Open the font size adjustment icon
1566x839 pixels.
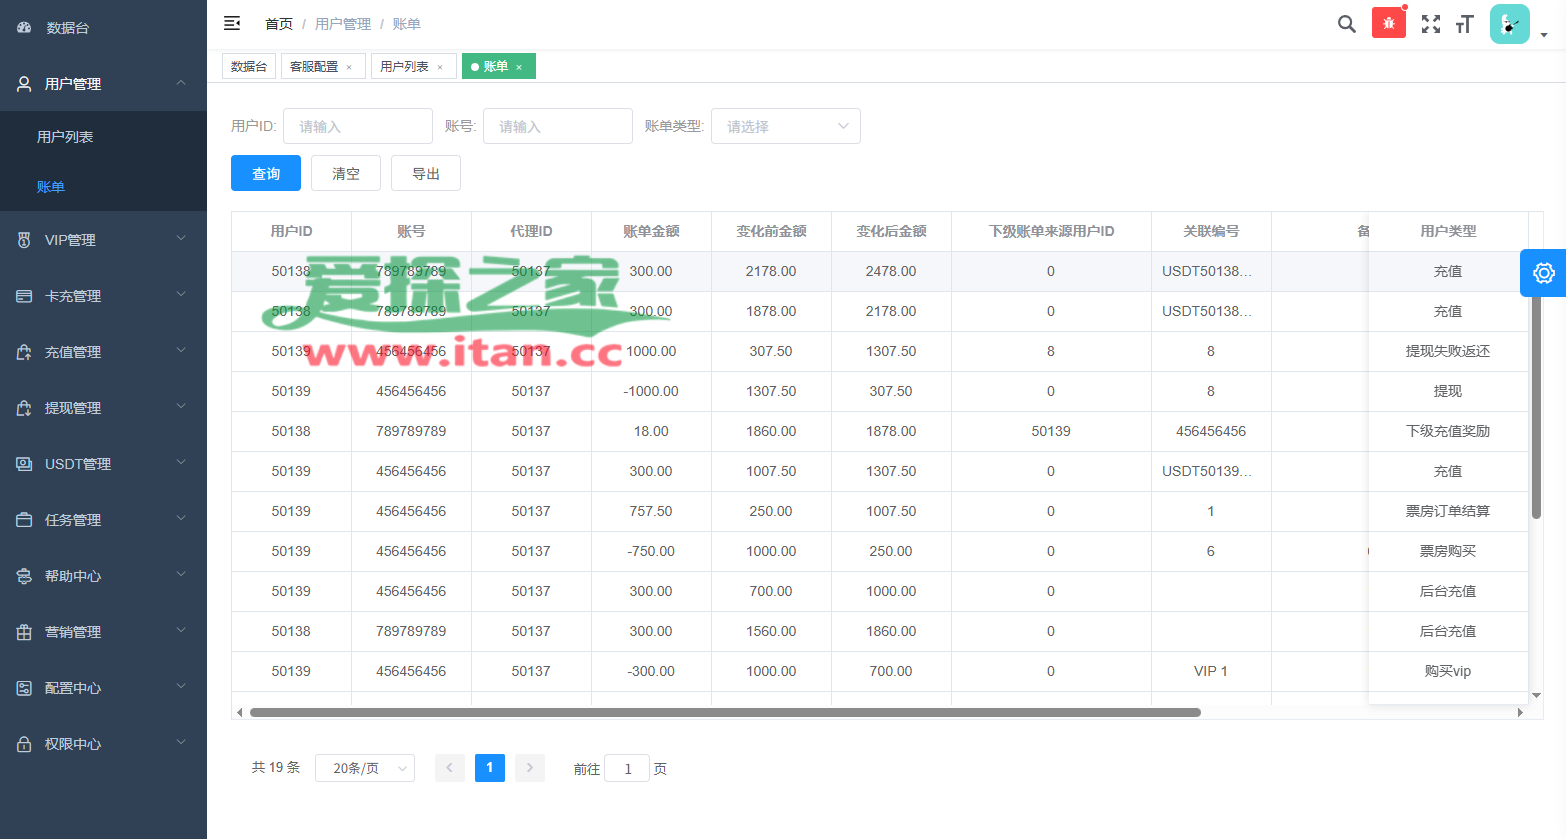(1465, 24)
